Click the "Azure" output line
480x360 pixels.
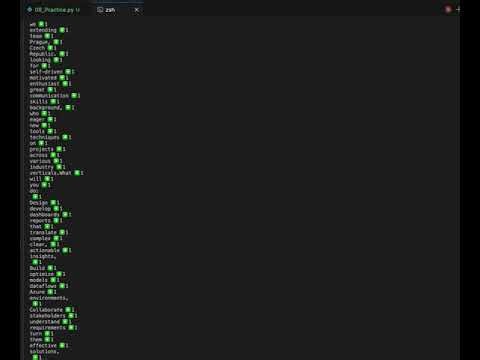coord(43,292)
